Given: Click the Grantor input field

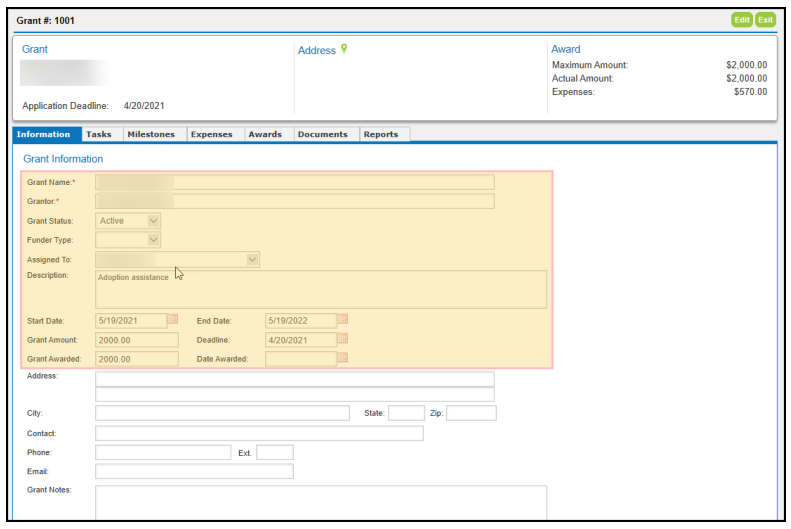Looking at the screenshot, I should click(295, 201).
